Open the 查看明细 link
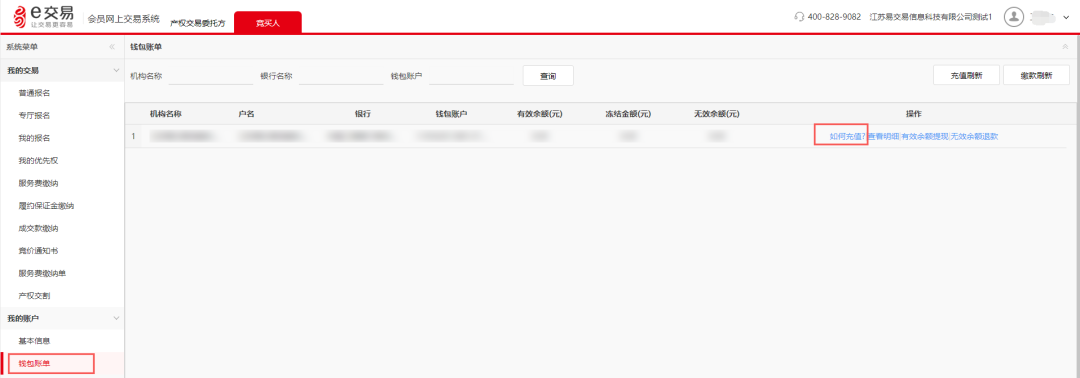The width and height of the screenshot is (1080, 378). tap(883, 136)
